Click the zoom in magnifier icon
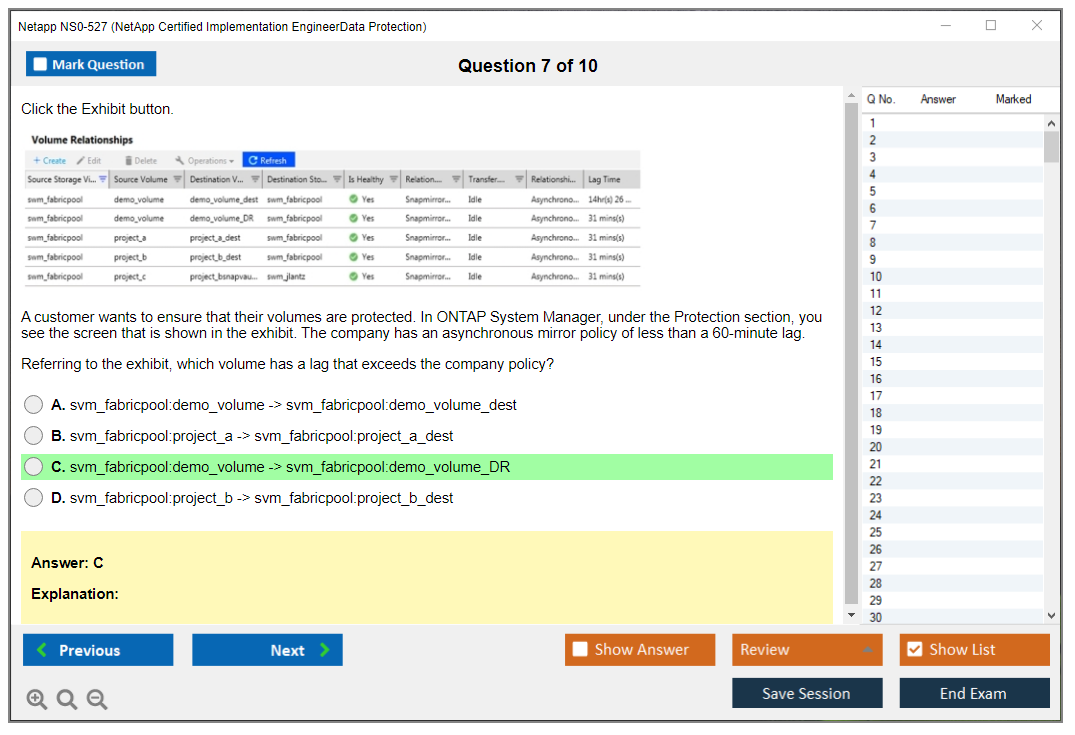 point(36,700)
